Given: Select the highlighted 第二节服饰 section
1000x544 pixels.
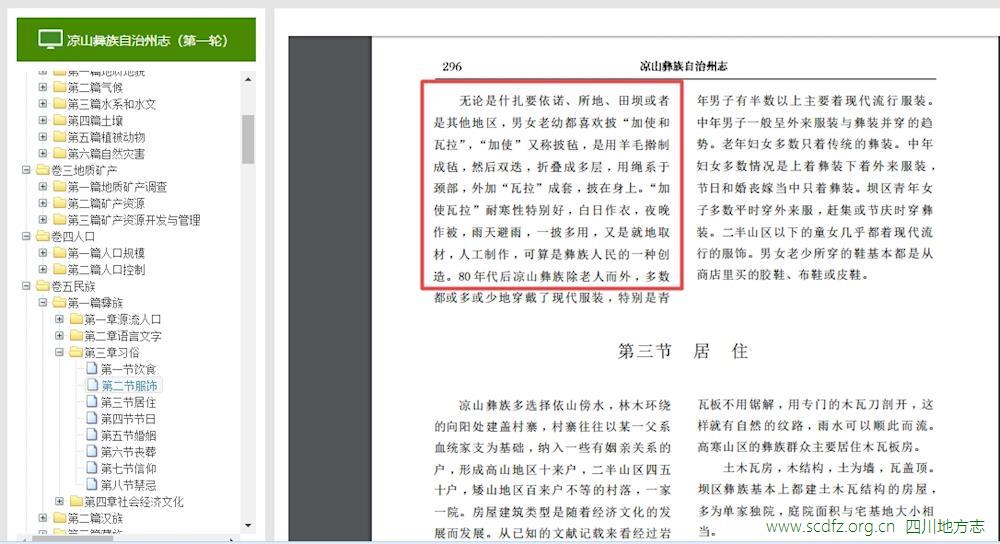Looking at the screenshot, I should [x=129, y=386].
